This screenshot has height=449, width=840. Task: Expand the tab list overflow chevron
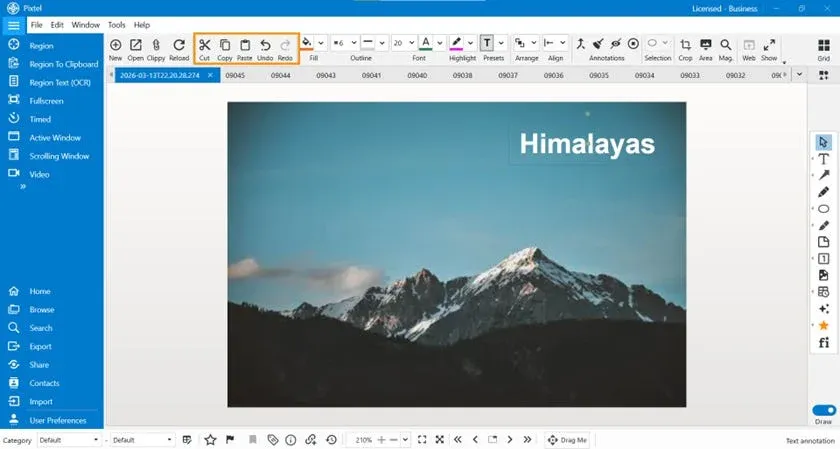coord(799,75)
